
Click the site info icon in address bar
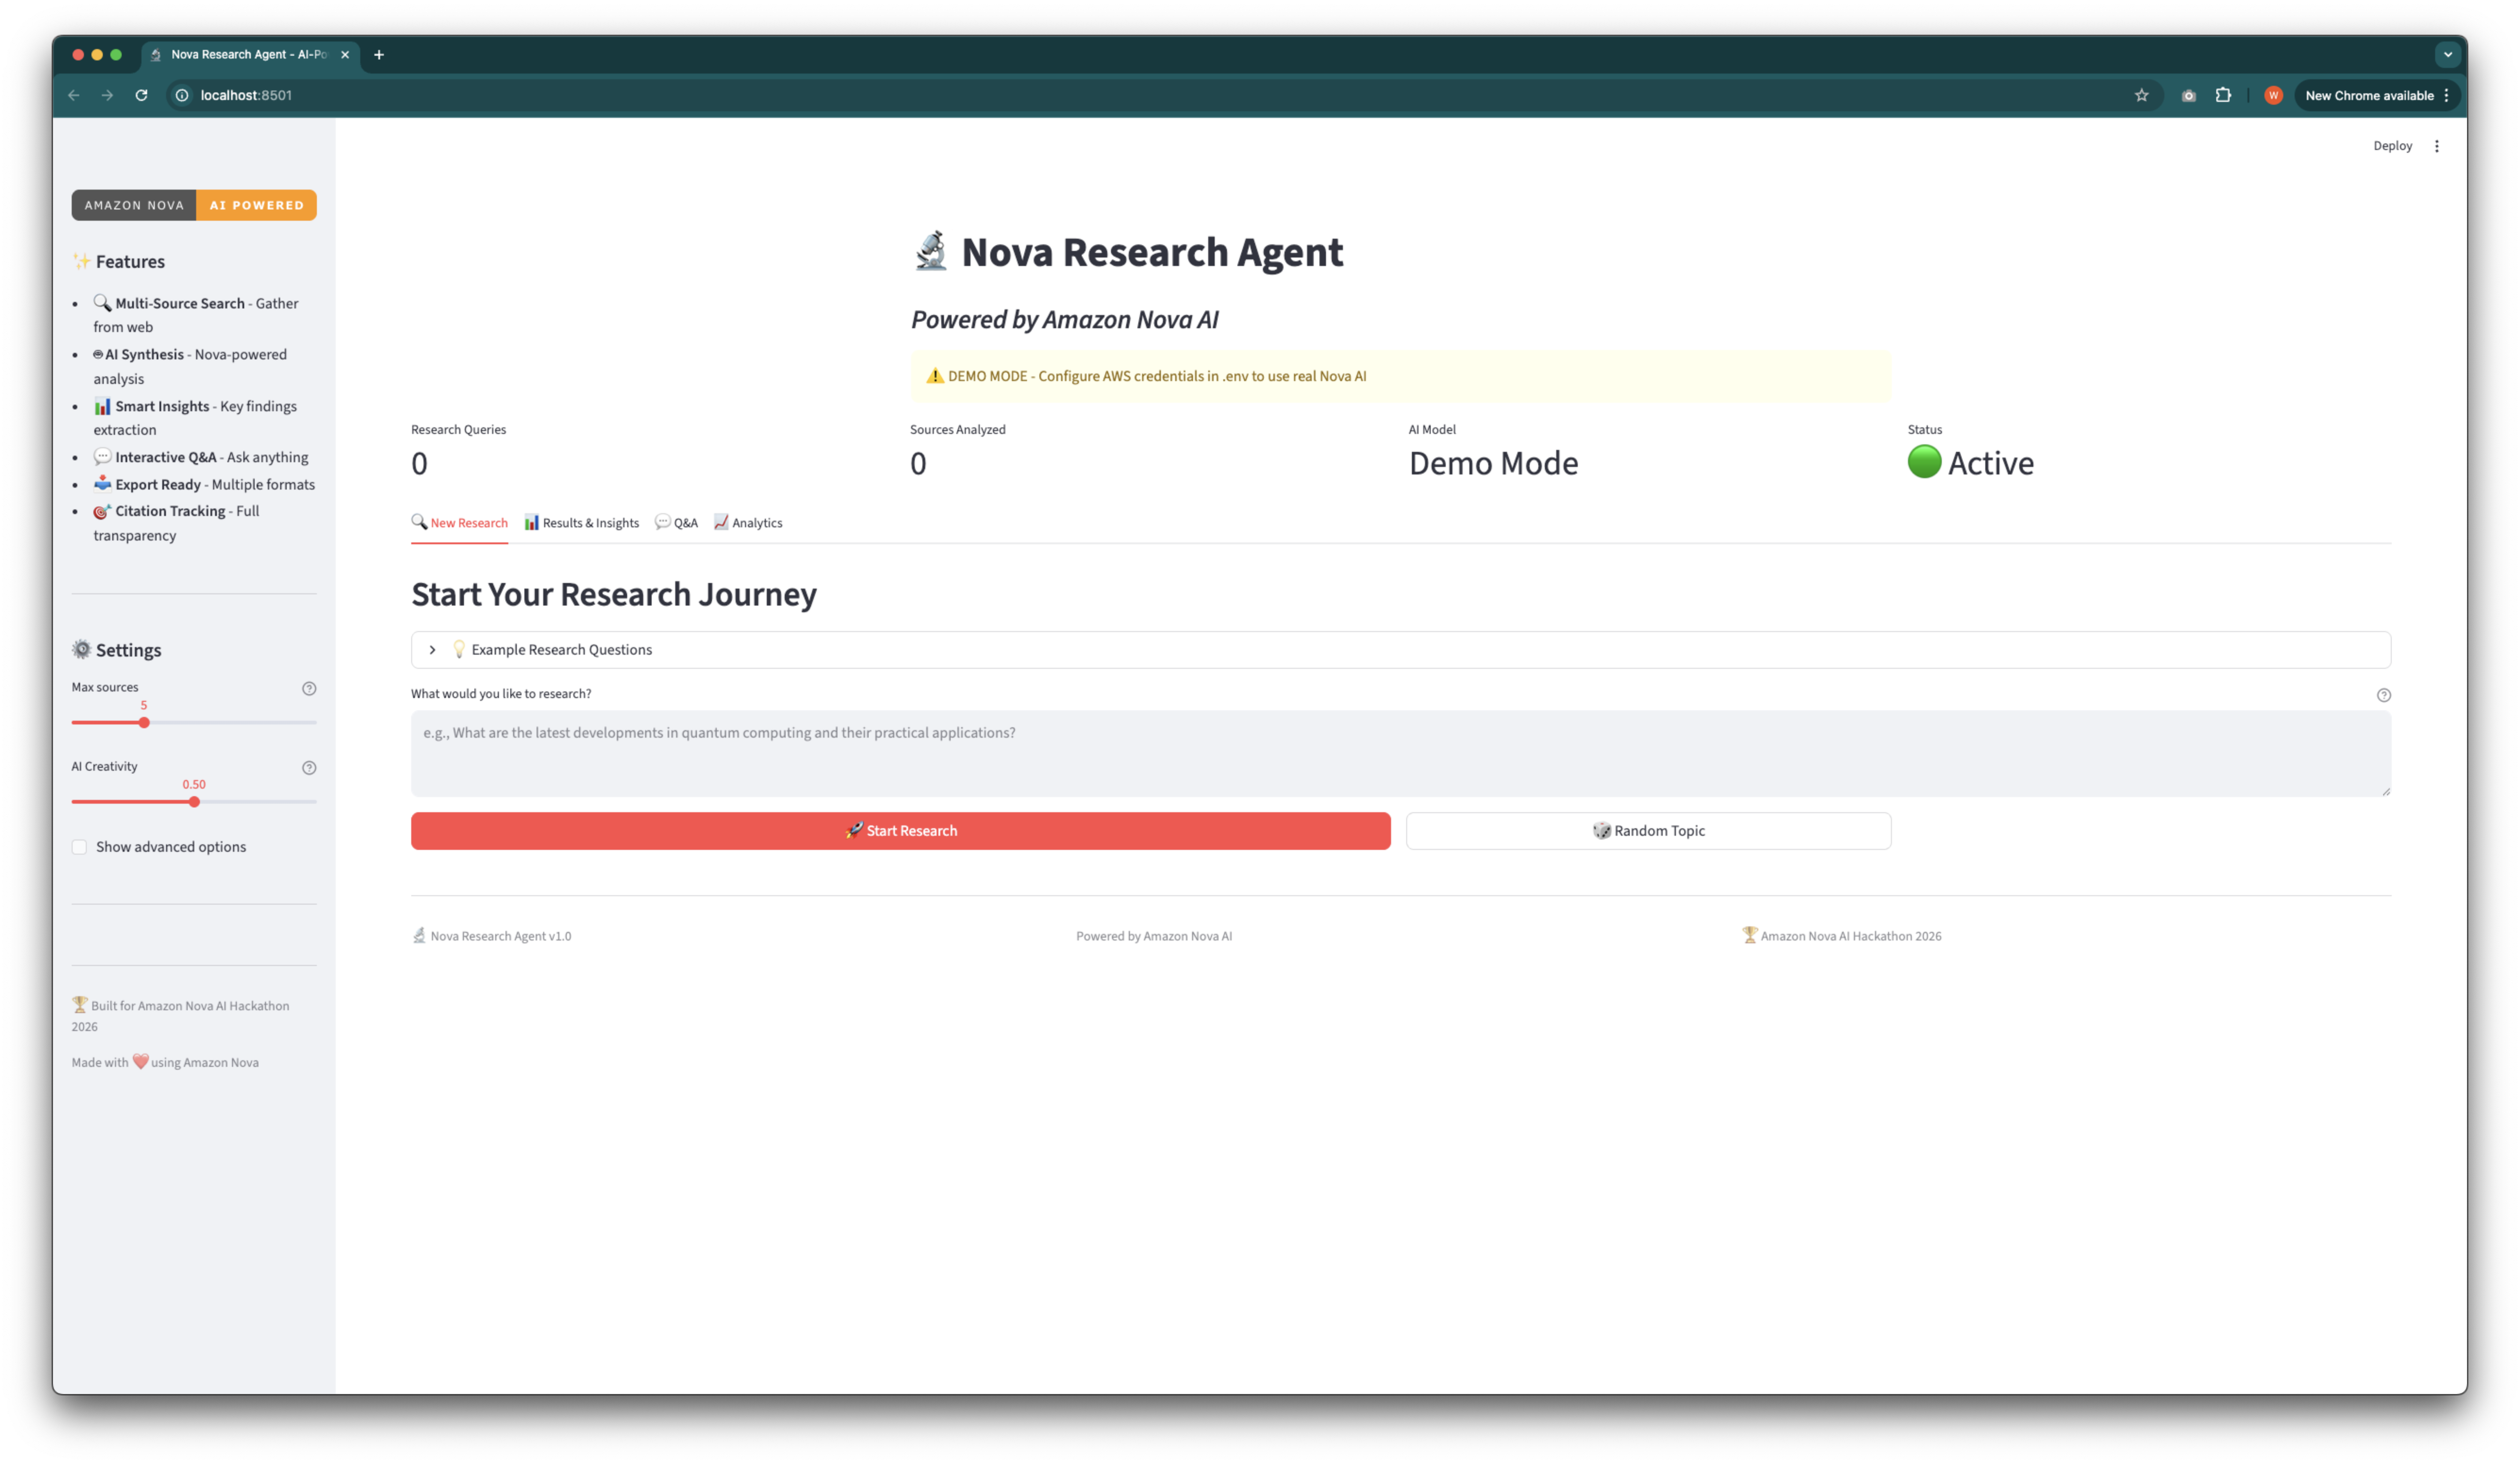coord(182,95)
